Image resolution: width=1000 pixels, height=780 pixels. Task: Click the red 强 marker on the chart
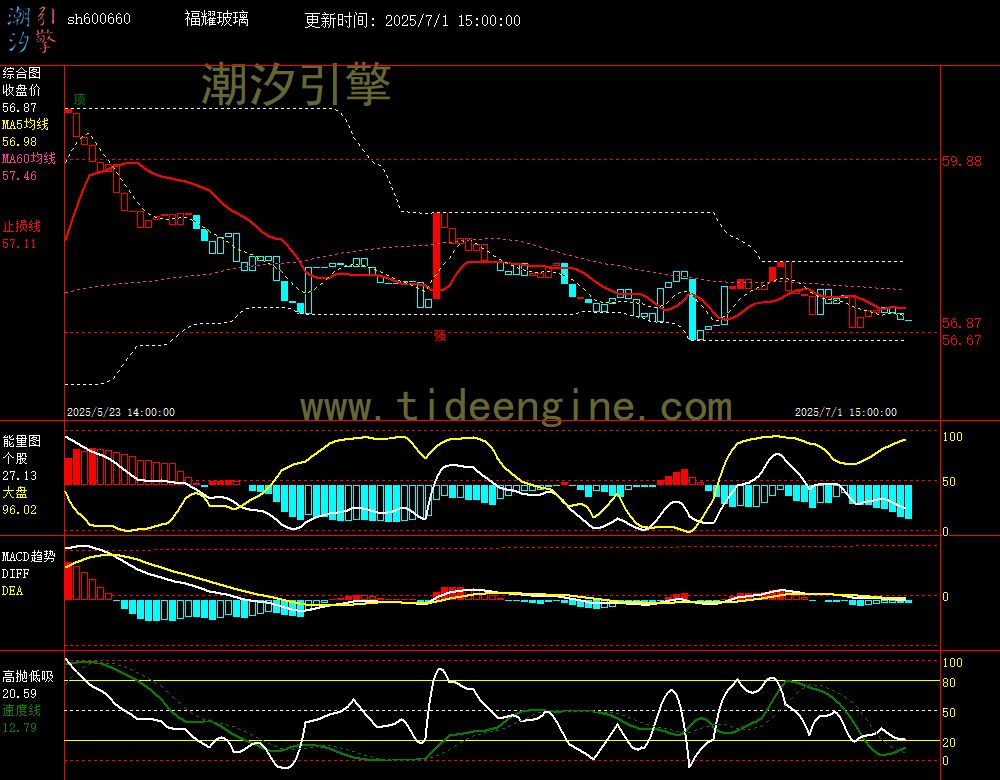click(439, 335)
